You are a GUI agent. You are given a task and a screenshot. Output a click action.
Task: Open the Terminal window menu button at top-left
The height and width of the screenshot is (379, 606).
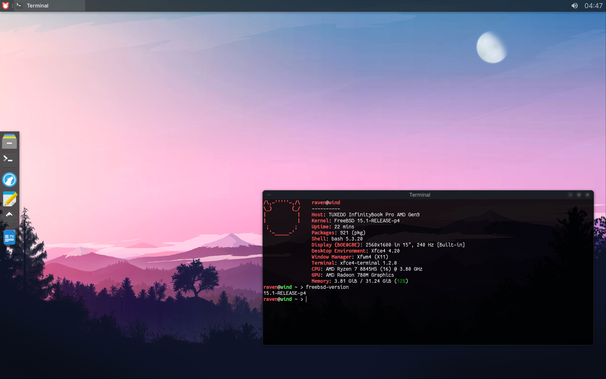[x=269, y=195]
